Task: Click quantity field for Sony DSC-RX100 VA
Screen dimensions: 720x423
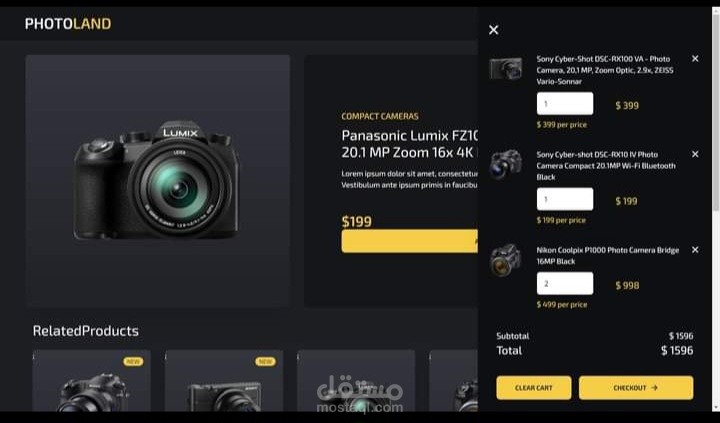Action: click(x=564, y=104)
